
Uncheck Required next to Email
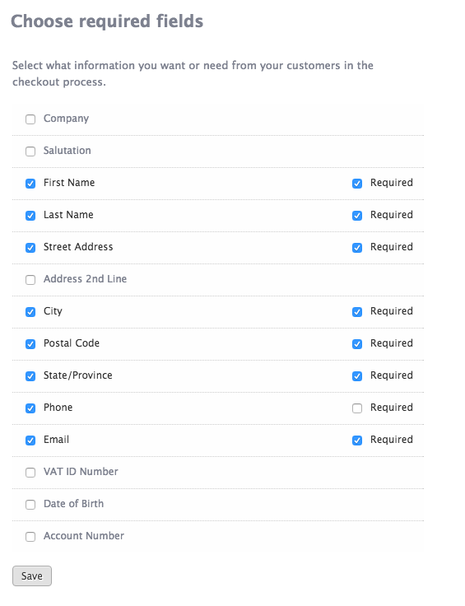pos(357,440)
